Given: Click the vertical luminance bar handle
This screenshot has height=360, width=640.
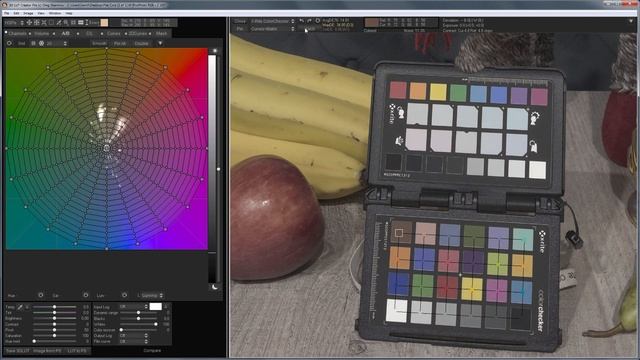Looking at the screenshot, I should (x=218, y=169).
